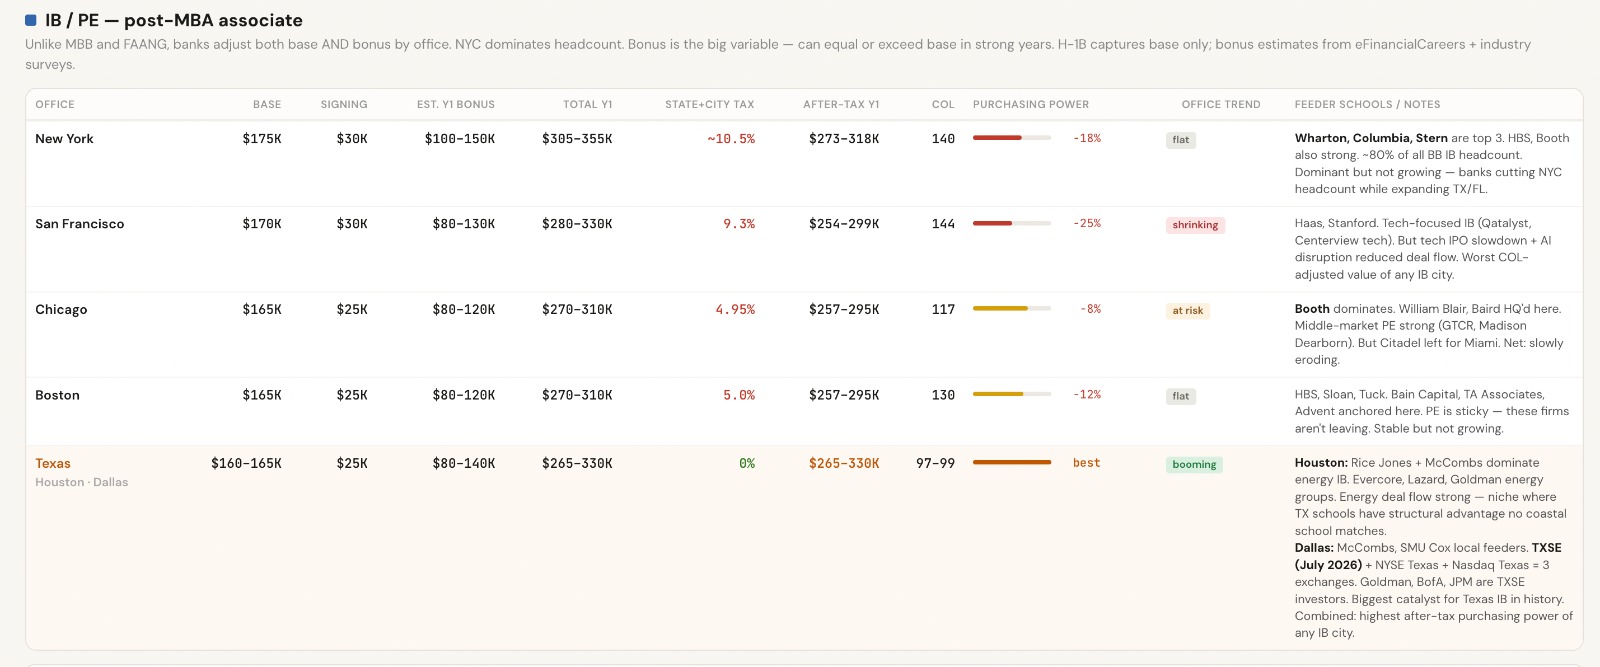Click the PURCHASING POWER column header
This screenshot has width=1600, height=667.
coord(1030,104)
